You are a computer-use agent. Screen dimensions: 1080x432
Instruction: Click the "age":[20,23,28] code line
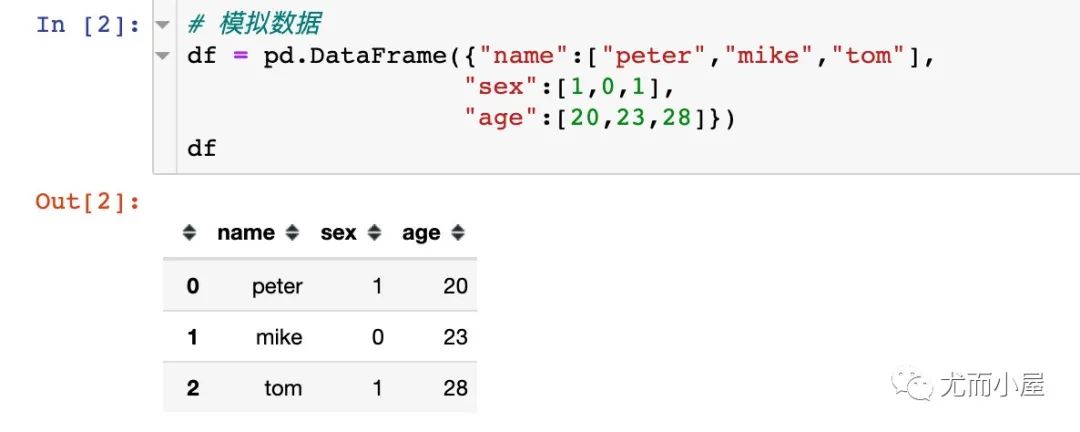pyautogui.click(x=600, y=118)
